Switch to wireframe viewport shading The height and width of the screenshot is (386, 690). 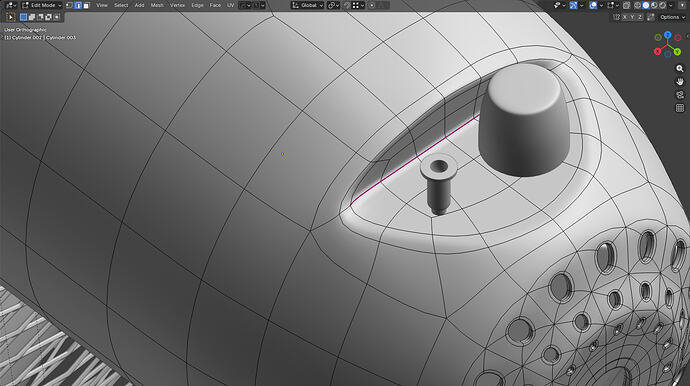pyautogui.click(x=637, y=5)
